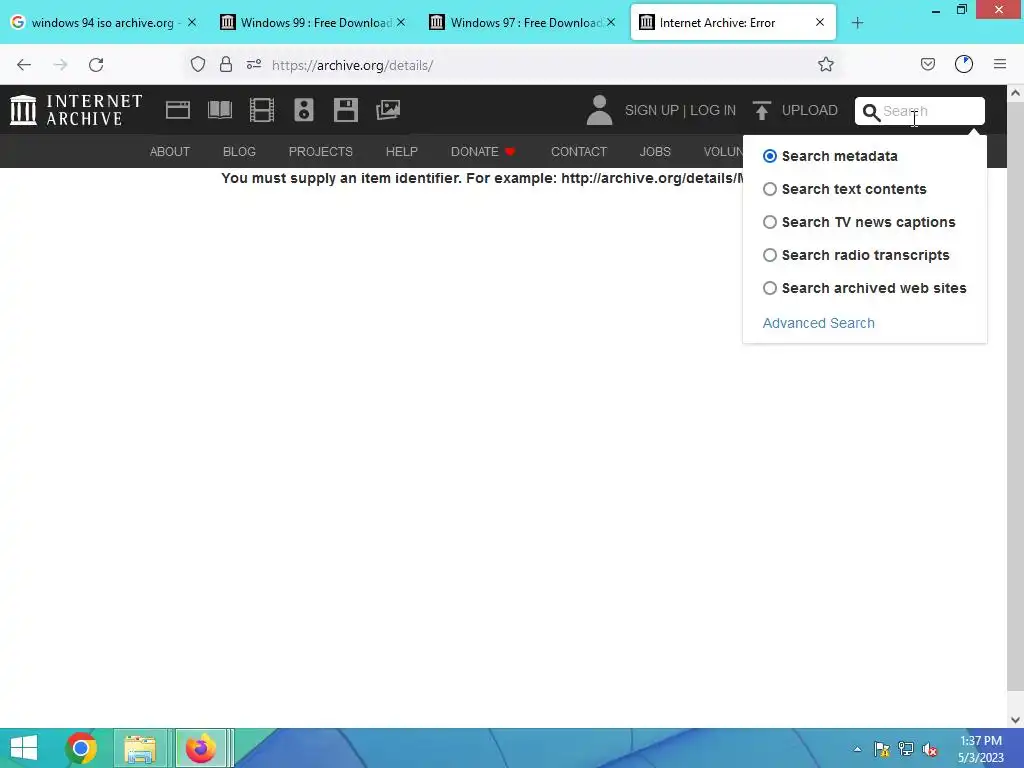Close the Windows 97 tab

pyautogui.click(x=611, y=22)
